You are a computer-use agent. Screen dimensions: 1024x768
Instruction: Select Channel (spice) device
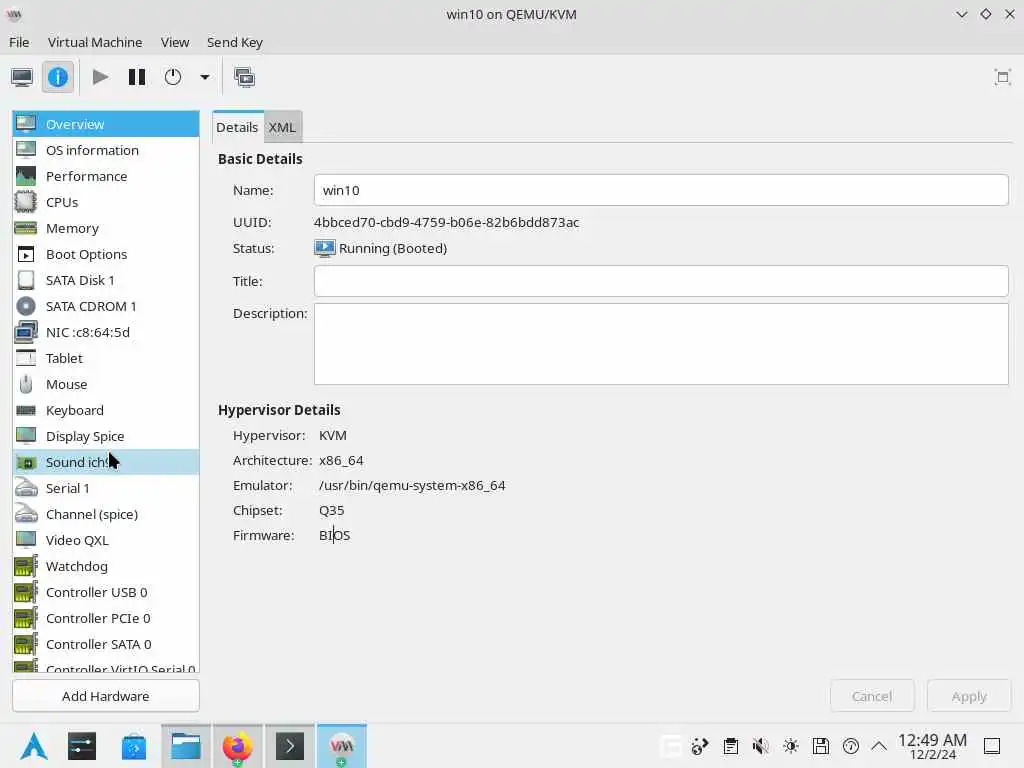coord(106,514)
